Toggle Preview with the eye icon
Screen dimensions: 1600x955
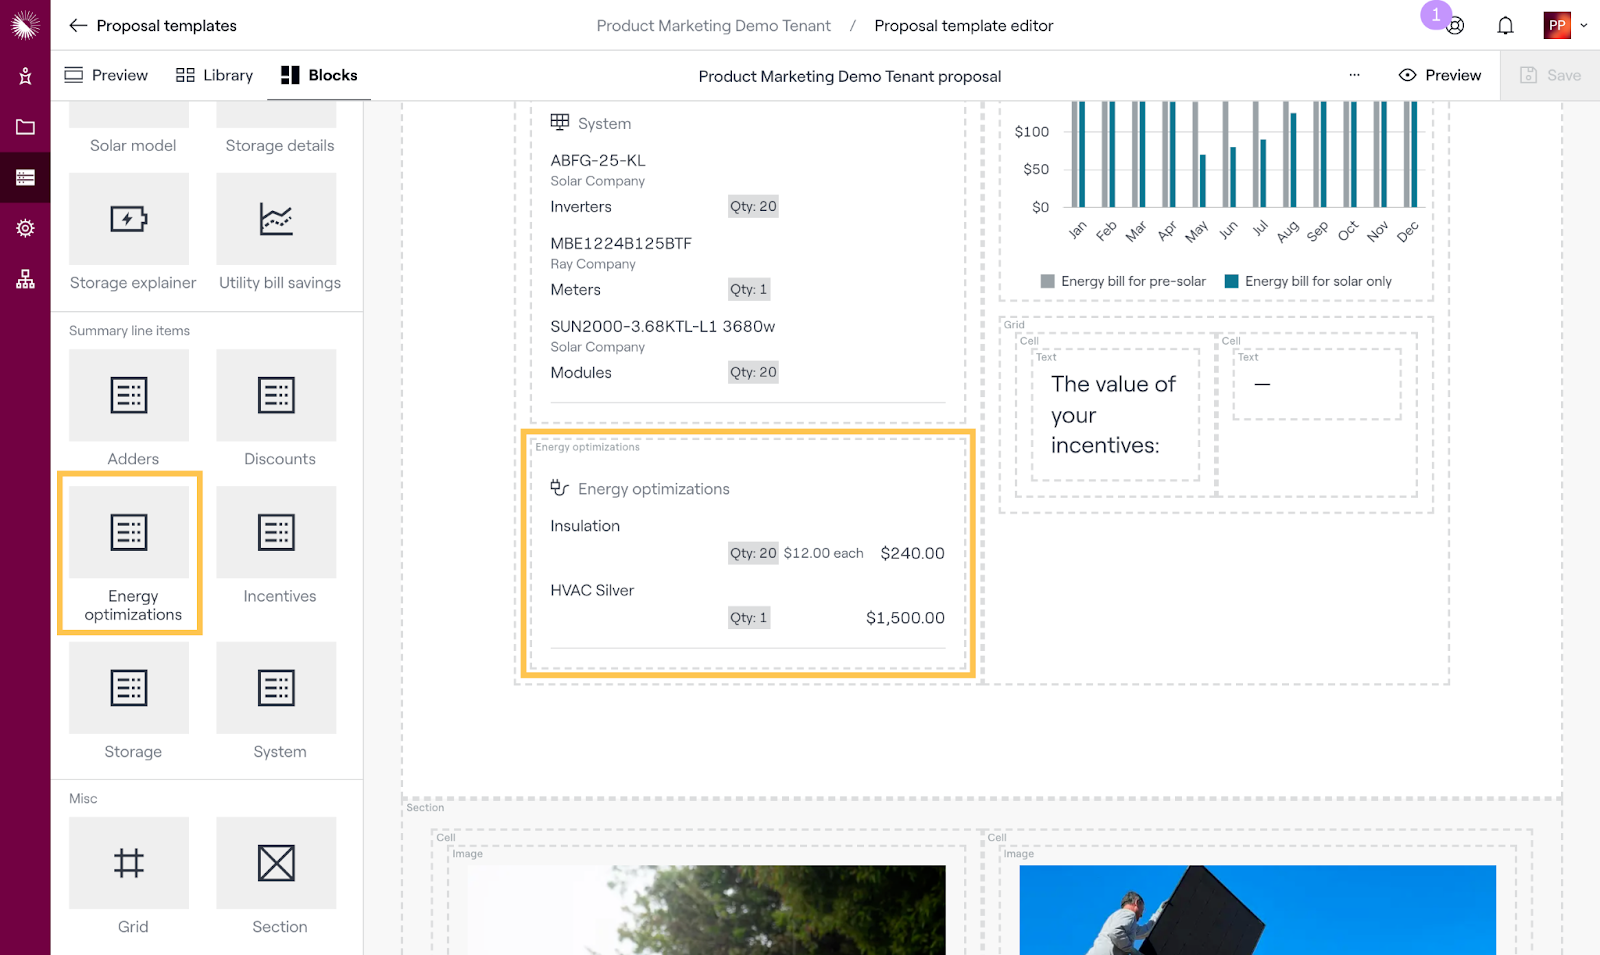(x=1439, y=75)
